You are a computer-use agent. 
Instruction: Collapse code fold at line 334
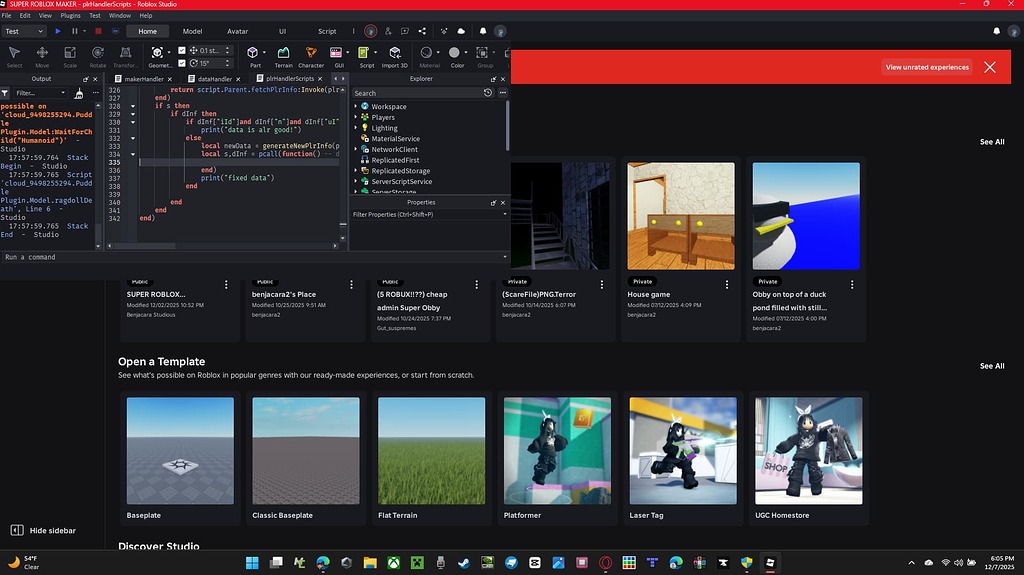pyautogui.click(x=133, y=154)
